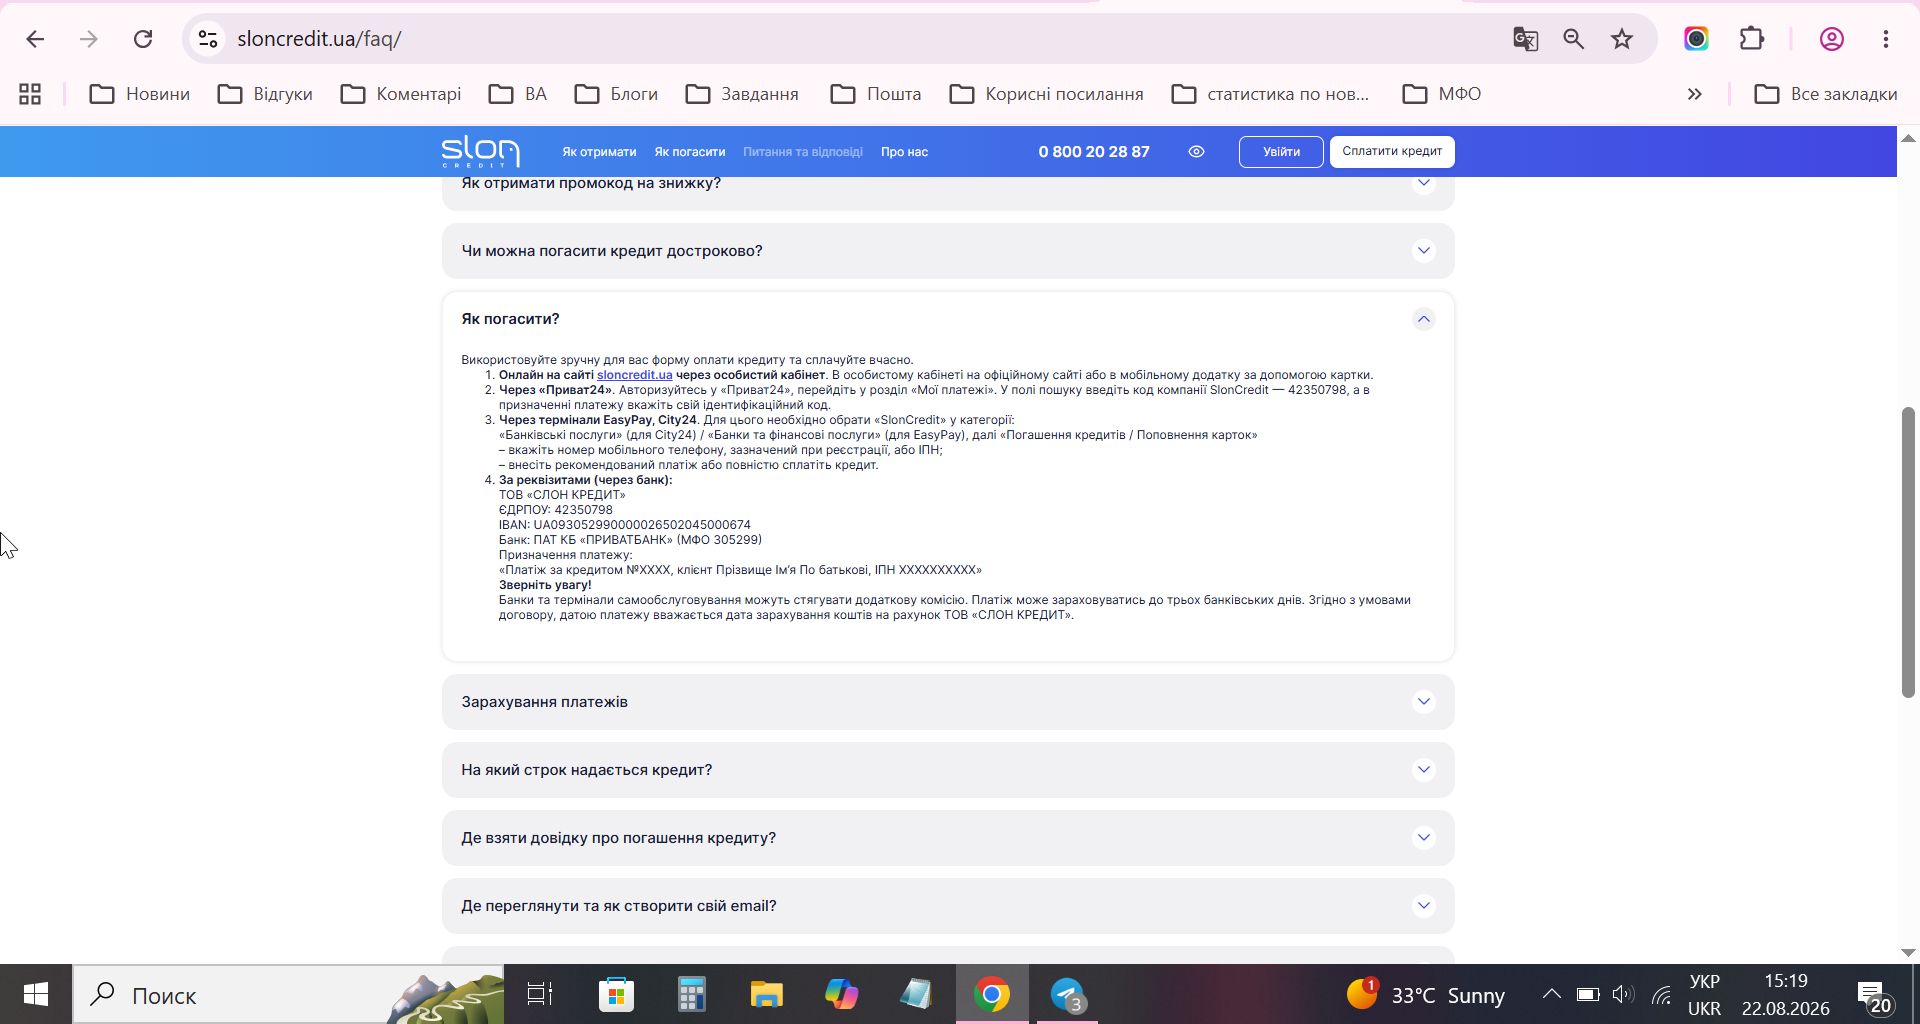Click the 'Сплатити кредит' button

pos(1392,152)
